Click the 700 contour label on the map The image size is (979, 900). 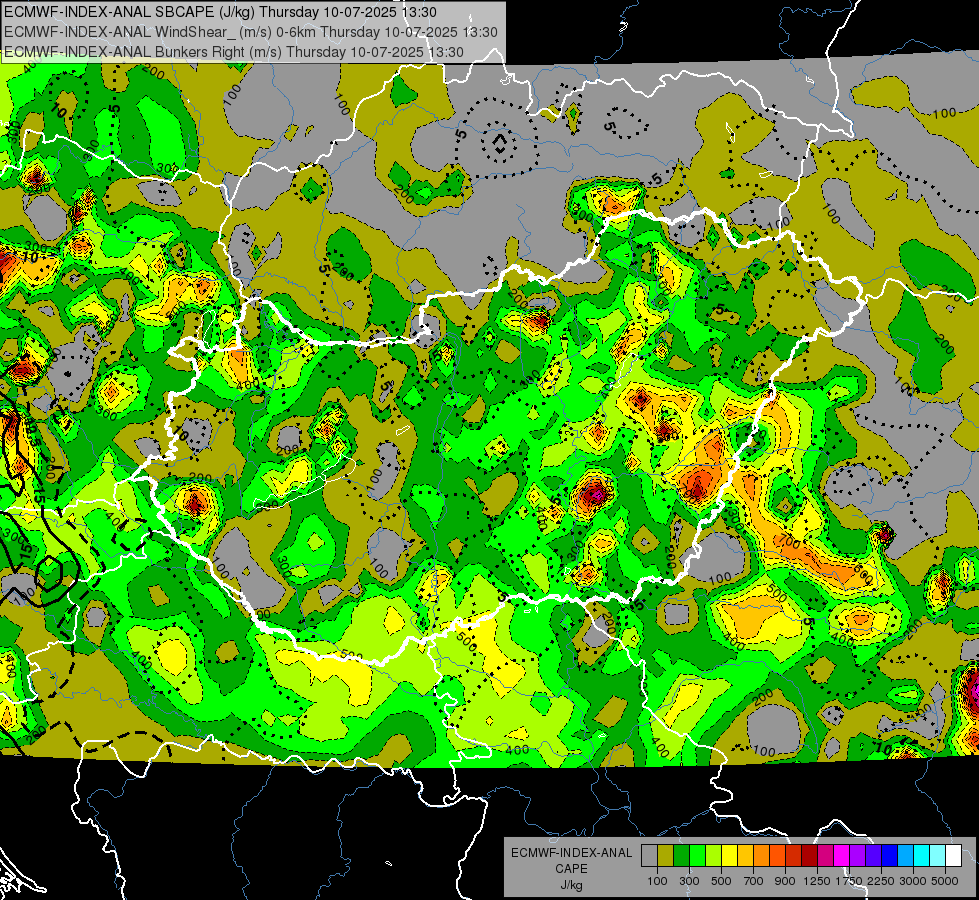pos(790,542)
